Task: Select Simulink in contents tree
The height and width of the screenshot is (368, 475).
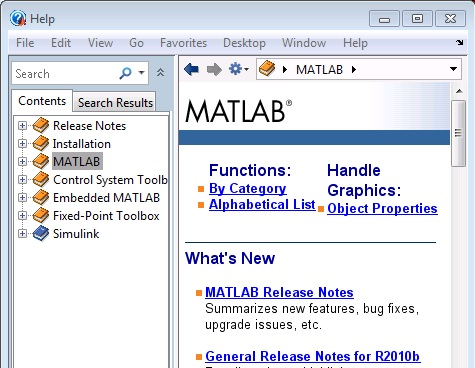Action: pyautogui.click(x=76, y=234)
